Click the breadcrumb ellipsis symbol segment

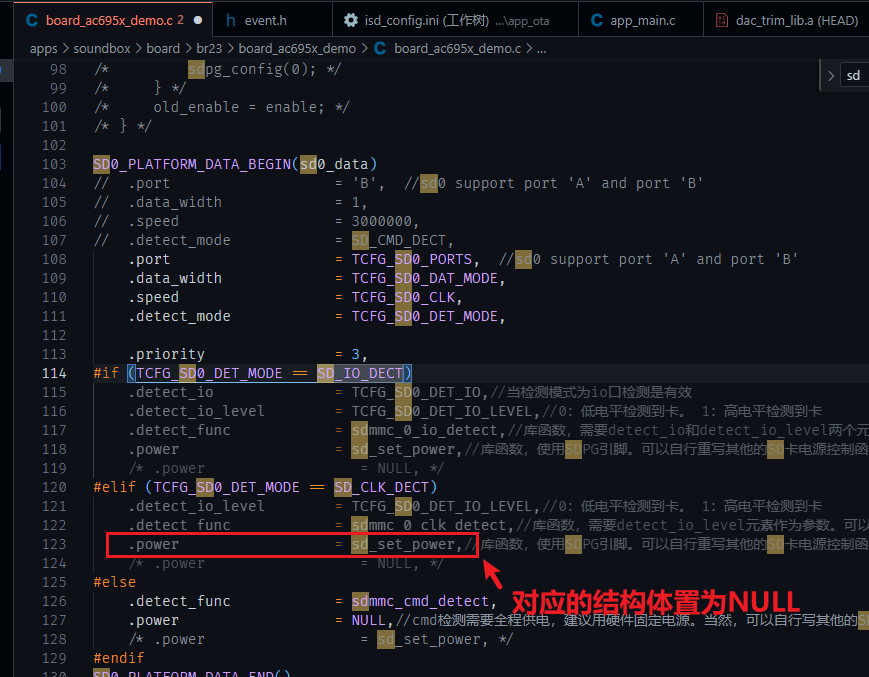click(541, 49)
